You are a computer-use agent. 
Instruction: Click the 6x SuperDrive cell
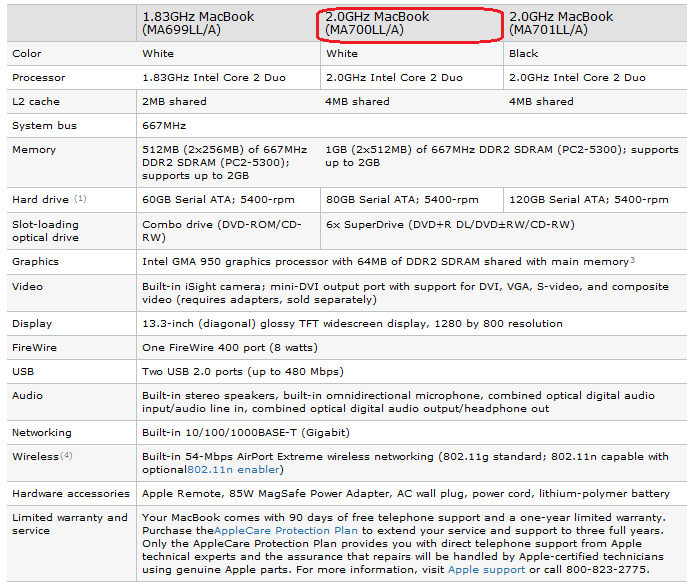click(x=449, y=225)
